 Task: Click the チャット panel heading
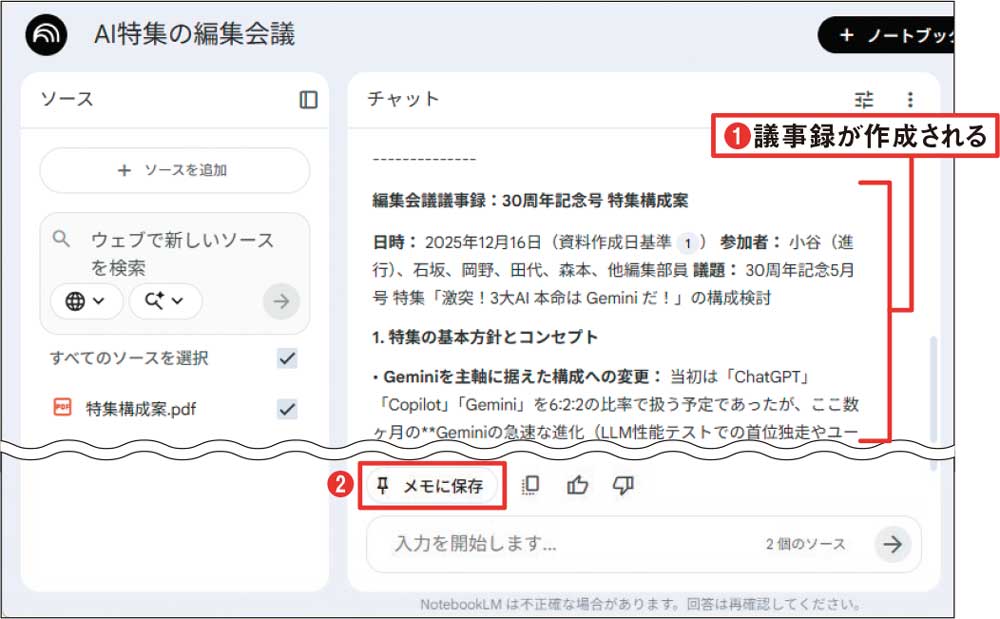[x=403, y=99]
